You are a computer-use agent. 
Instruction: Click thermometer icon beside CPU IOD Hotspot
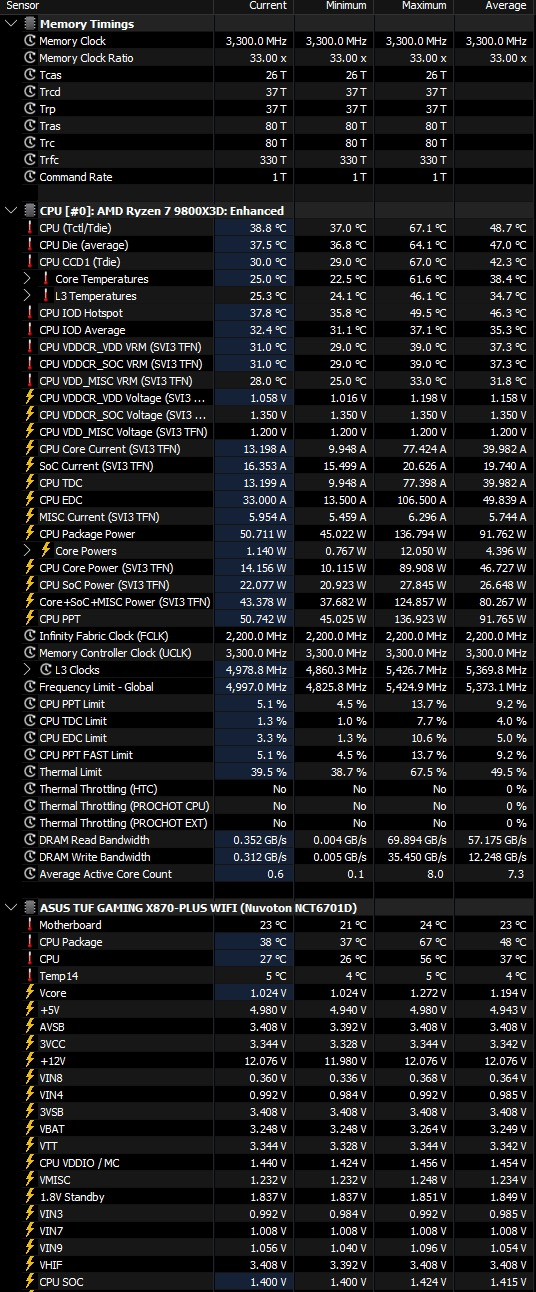click(x=30, y=313)
